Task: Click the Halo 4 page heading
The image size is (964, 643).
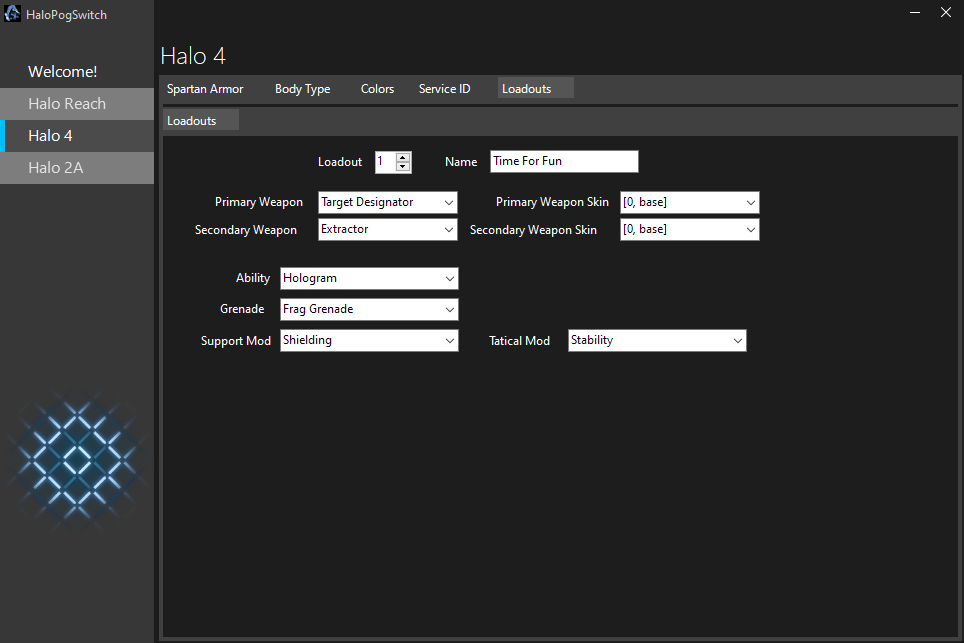Action: click(x=193, y=56)
